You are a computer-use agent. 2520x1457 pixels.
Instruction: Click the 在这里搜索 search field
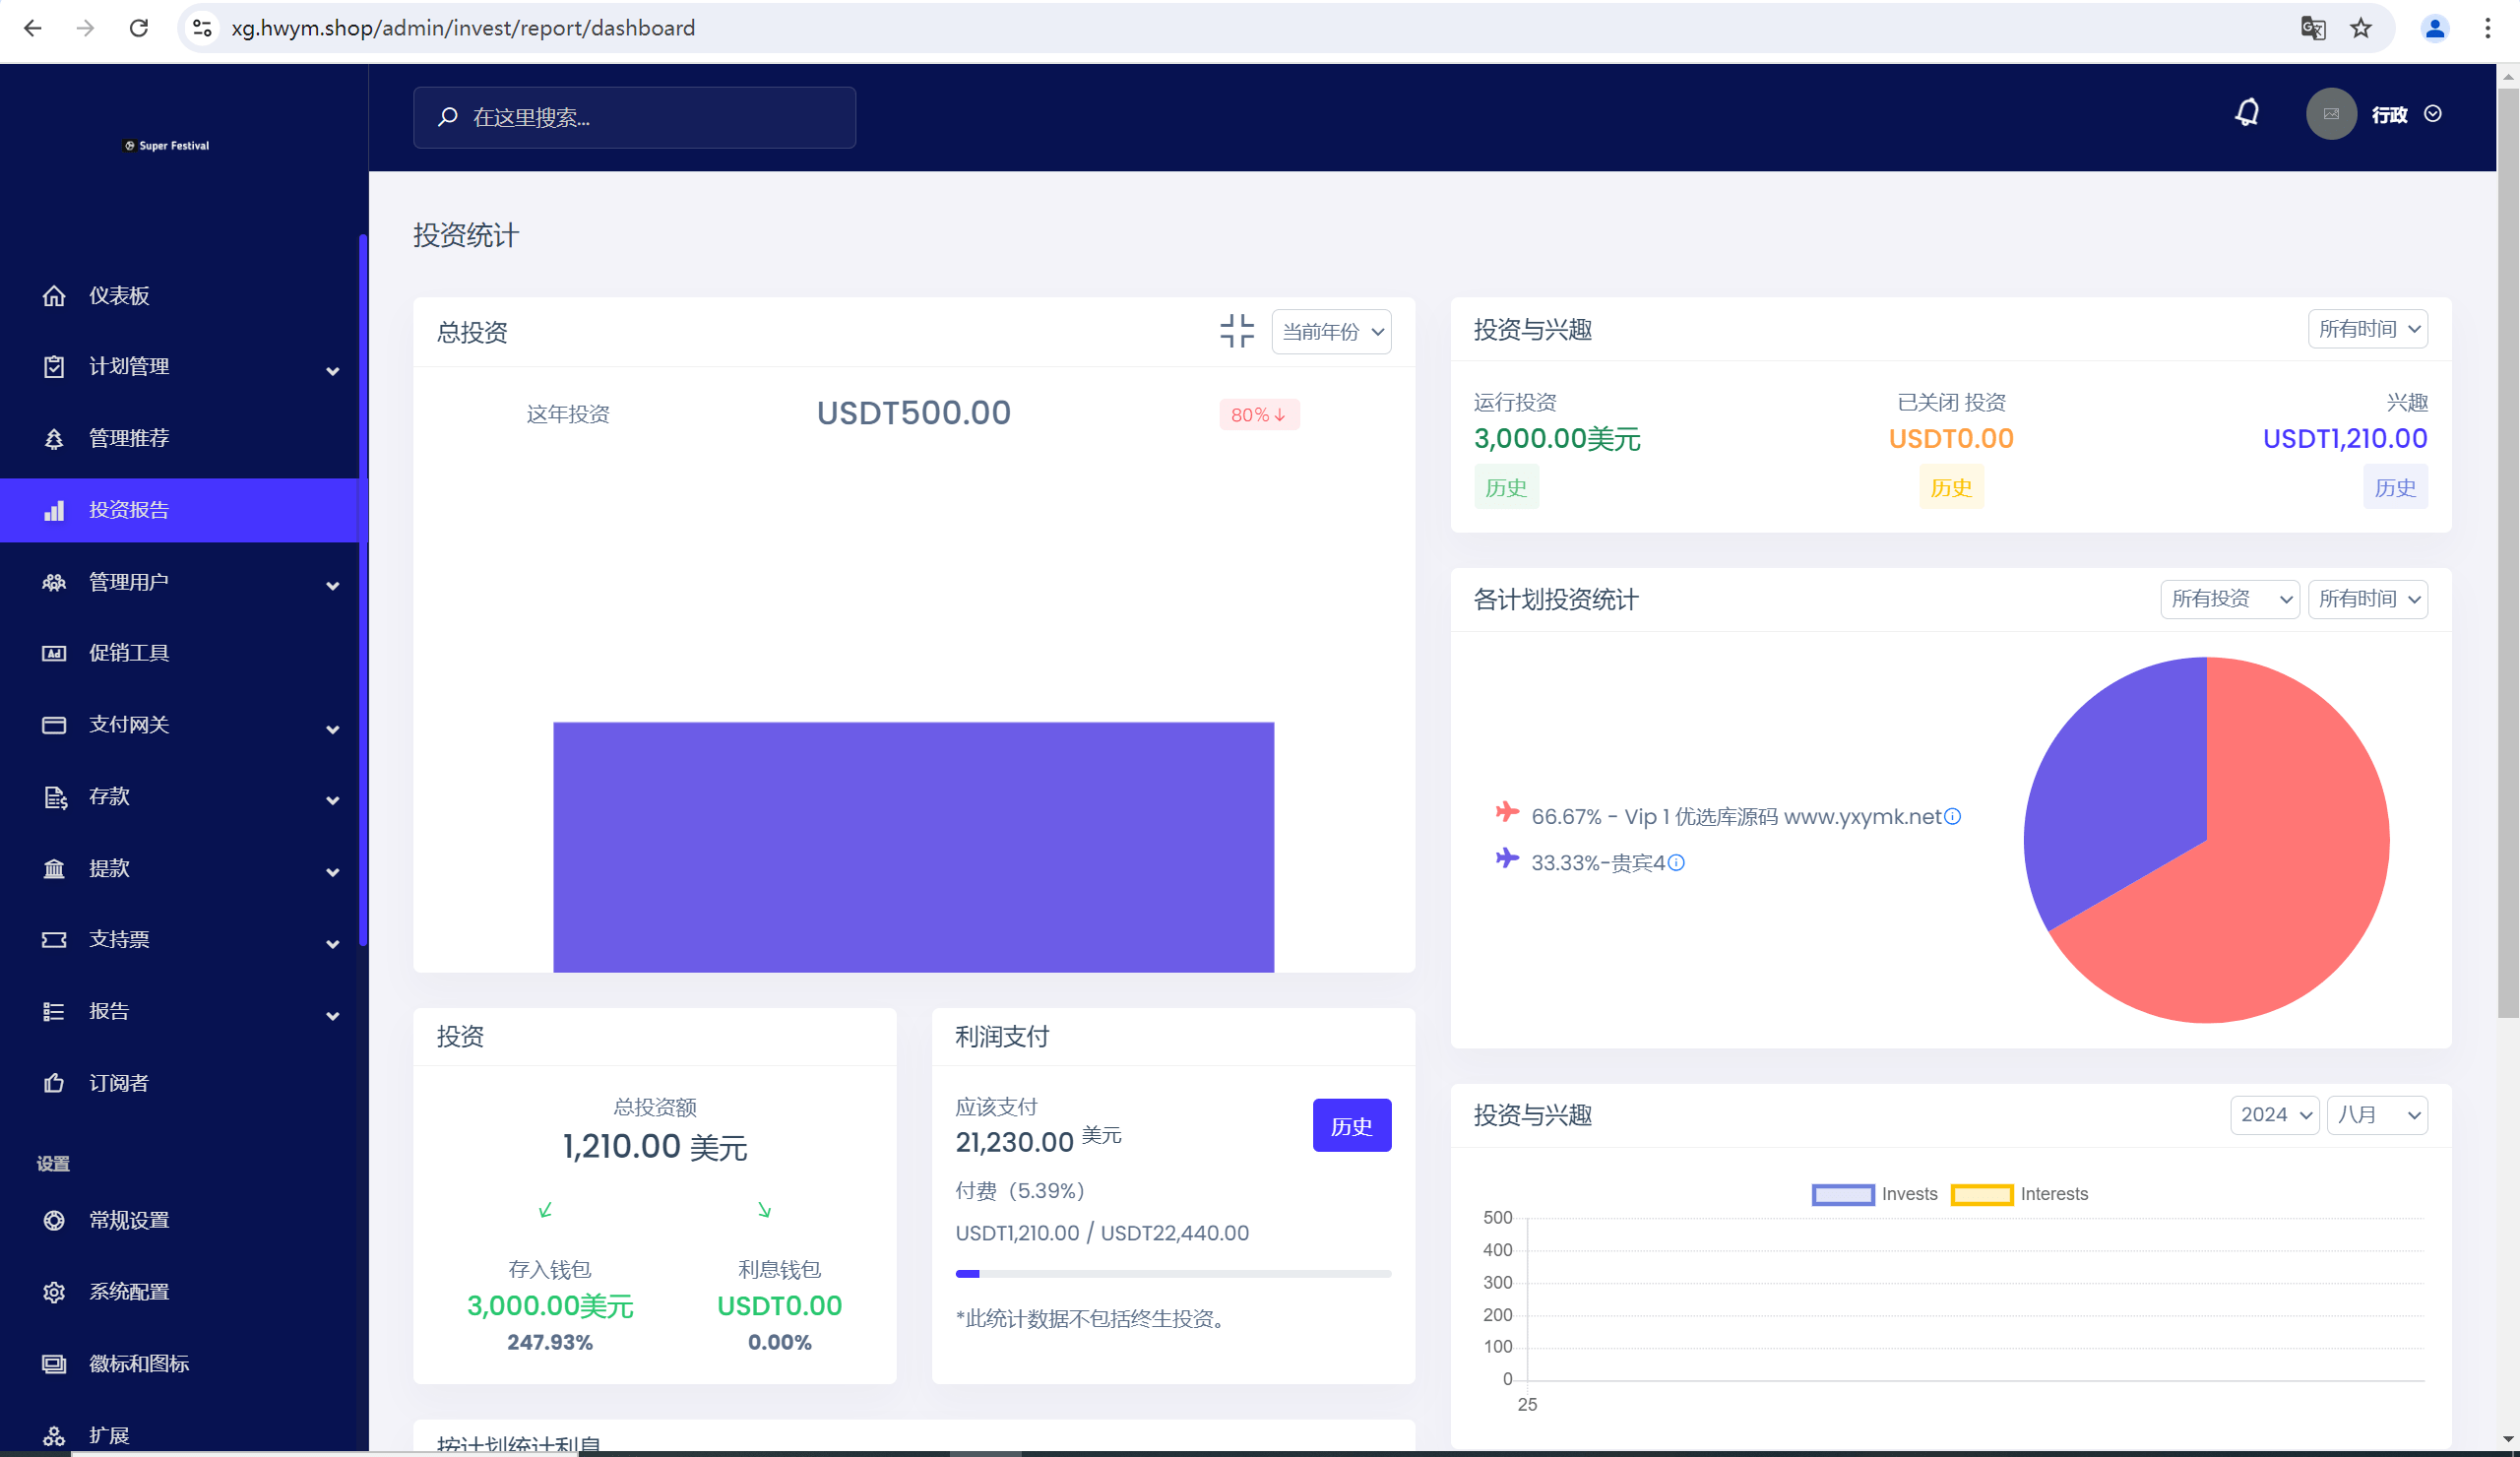pyautogui.click(x=634, y=117)
